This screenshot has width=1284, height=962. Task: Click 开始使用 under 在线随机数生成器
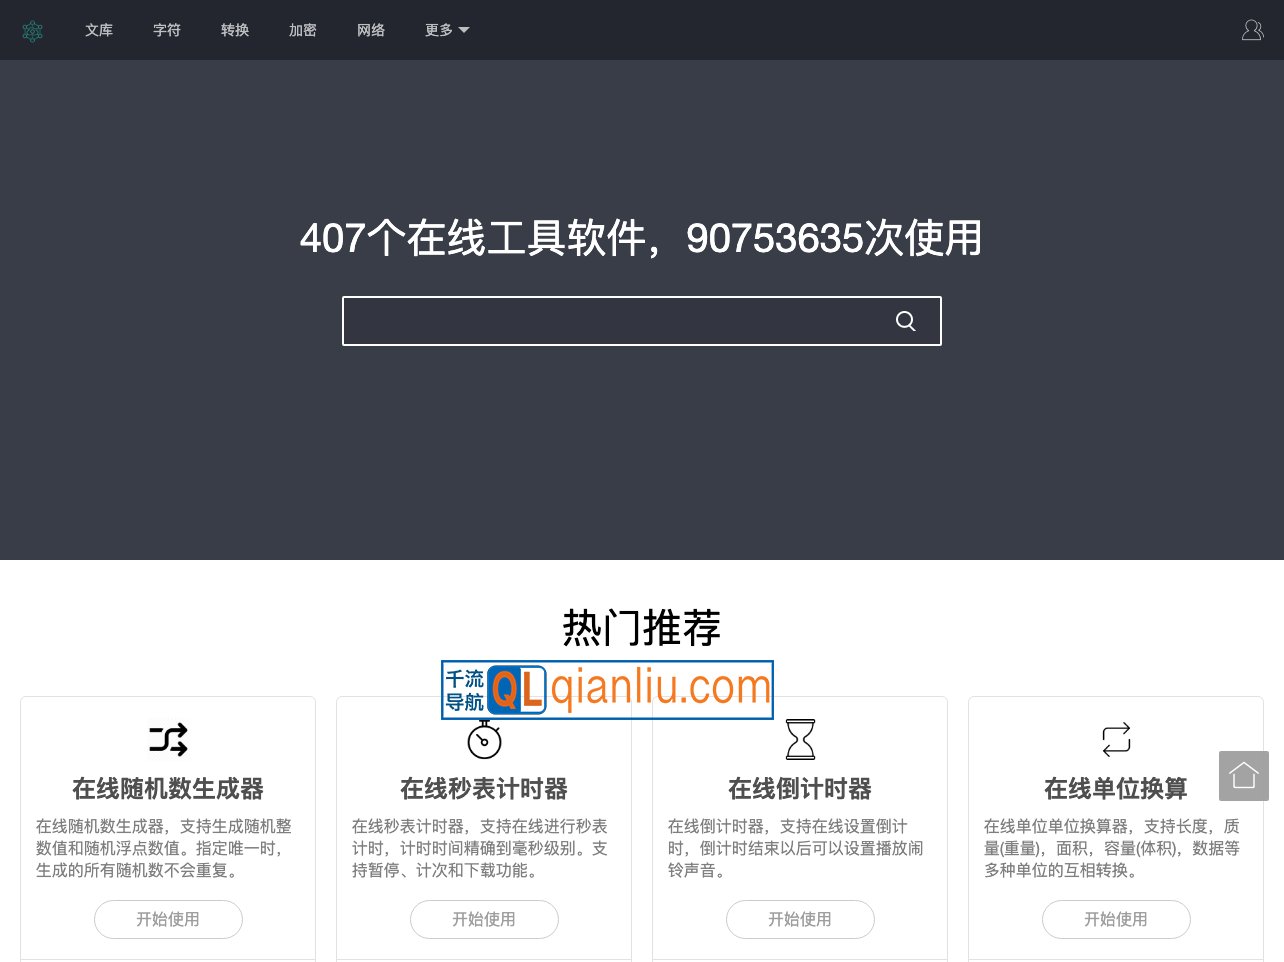(168, 919)
